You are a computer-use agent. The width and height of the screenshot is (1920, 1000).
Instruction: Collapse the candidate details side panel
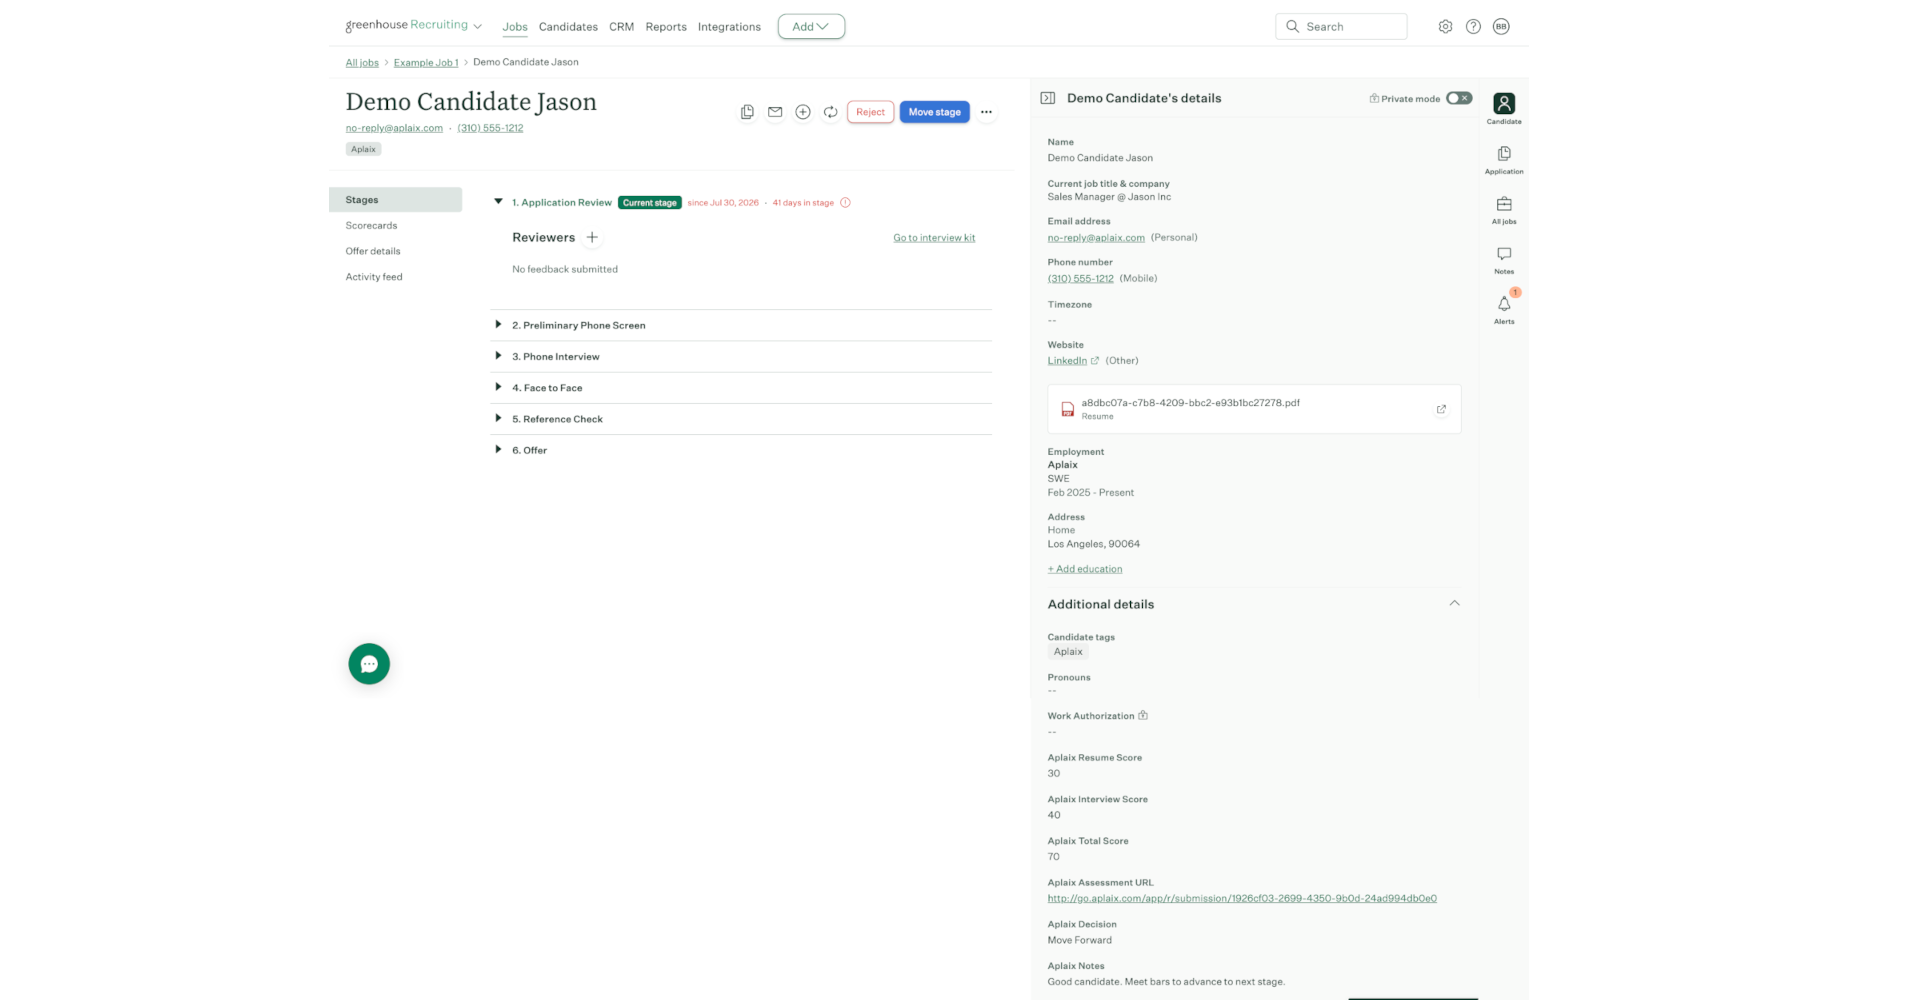click(x=1048, y=98)
